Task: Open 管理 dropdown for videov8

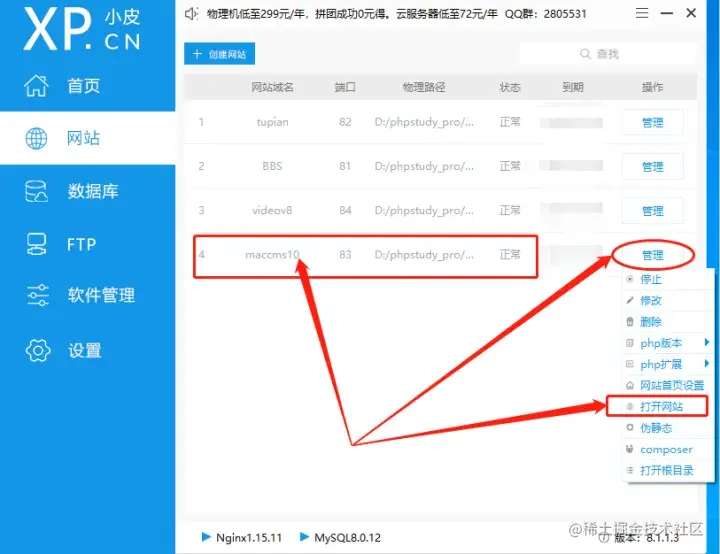Action: [x=652, y=210]
